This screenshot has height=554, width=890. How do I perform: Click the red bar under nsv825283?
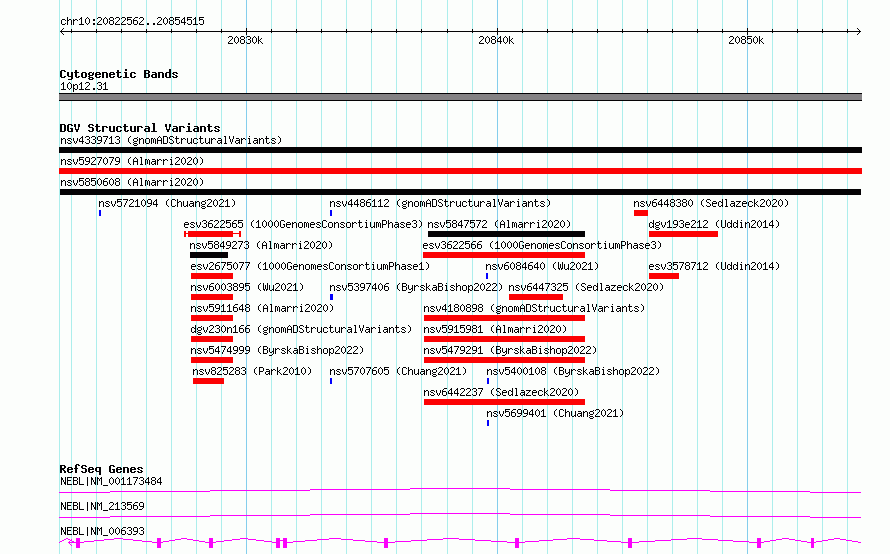(208, 381)
